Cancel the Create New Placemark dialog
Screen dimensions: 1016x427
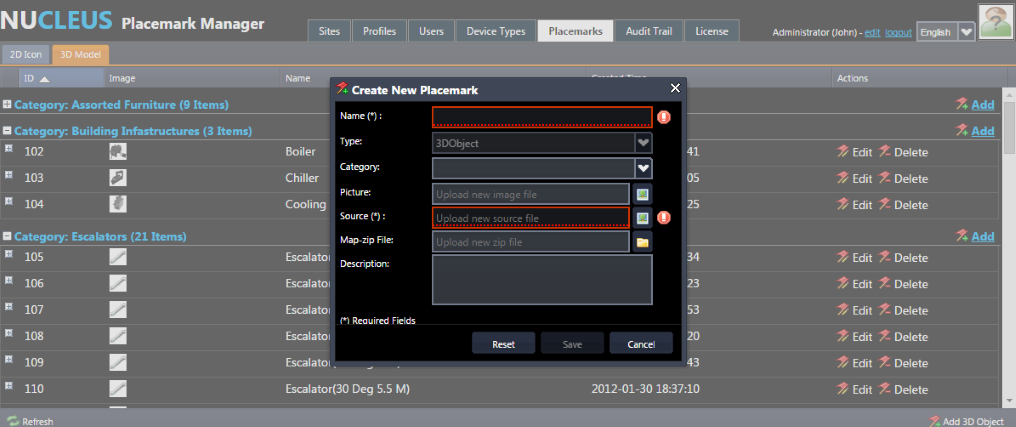(x=641, y=343)
